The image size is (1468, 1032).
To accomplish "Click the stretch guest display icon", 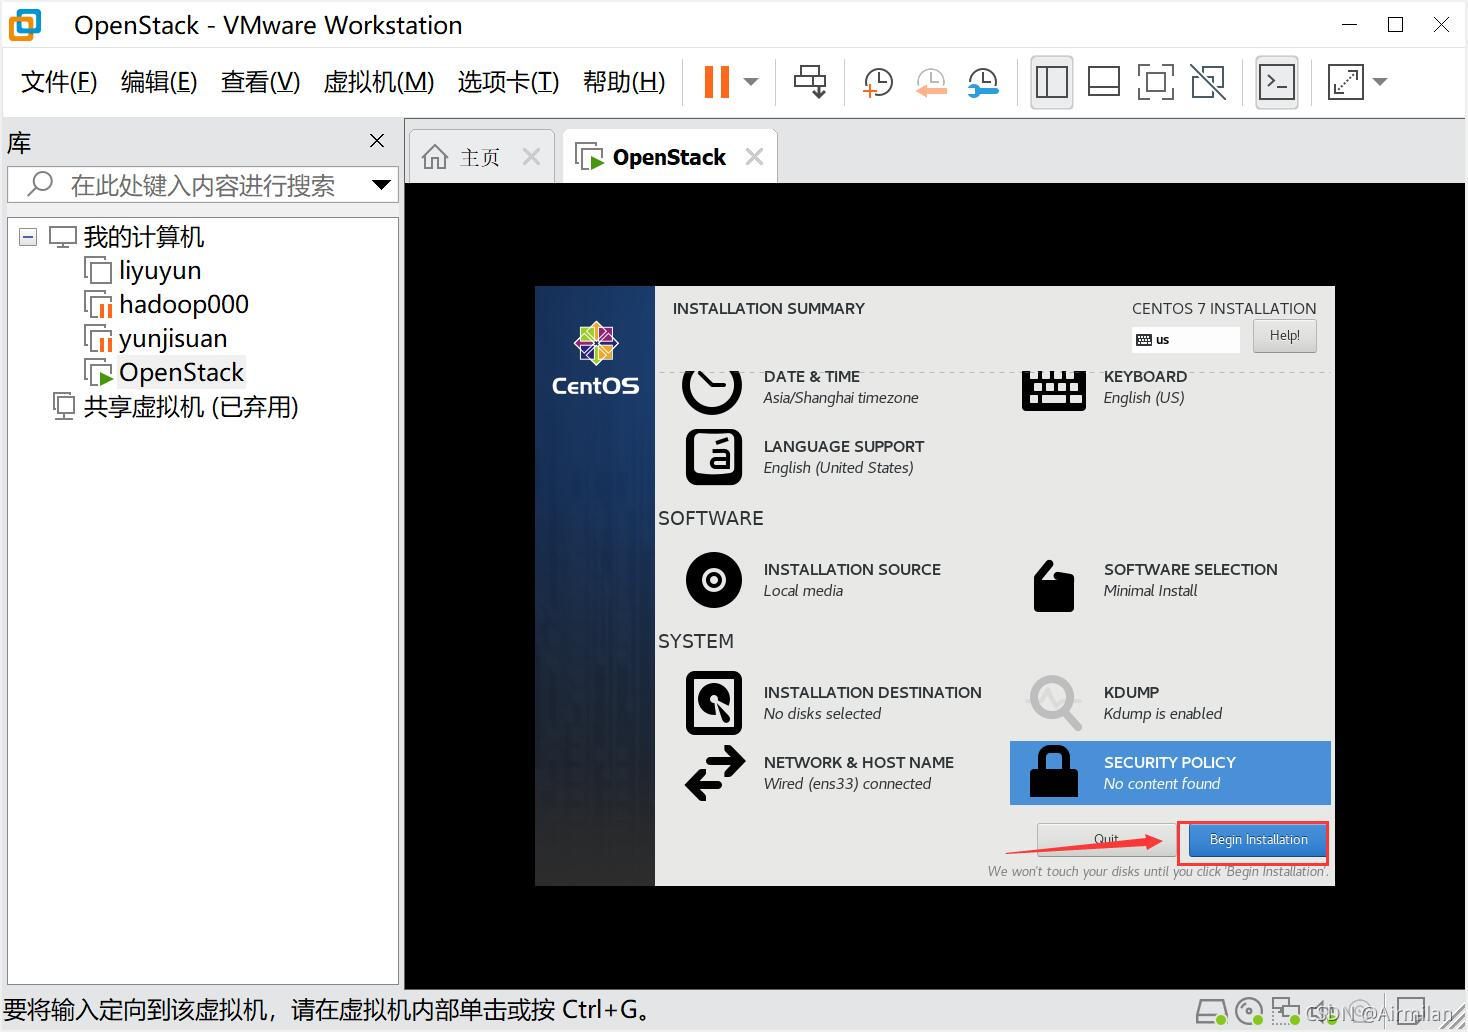I will (1345, 82).
